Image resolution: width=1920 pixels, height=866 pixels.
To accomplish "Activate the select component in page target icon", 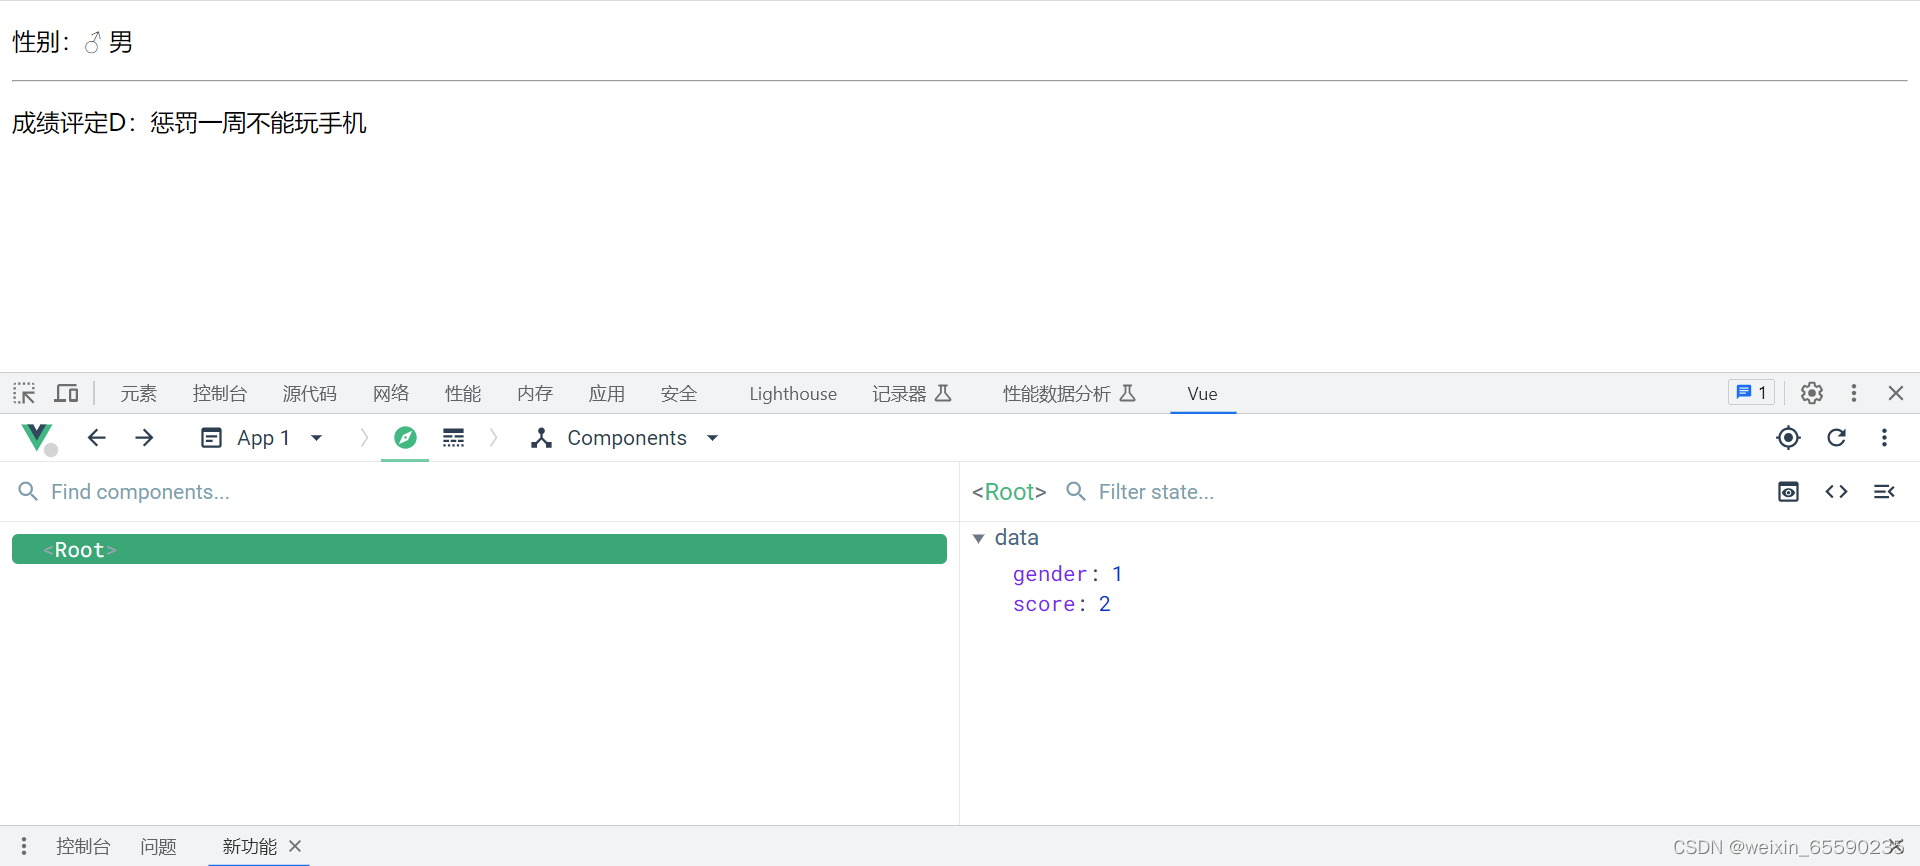I will click(x=1789, y=438).
